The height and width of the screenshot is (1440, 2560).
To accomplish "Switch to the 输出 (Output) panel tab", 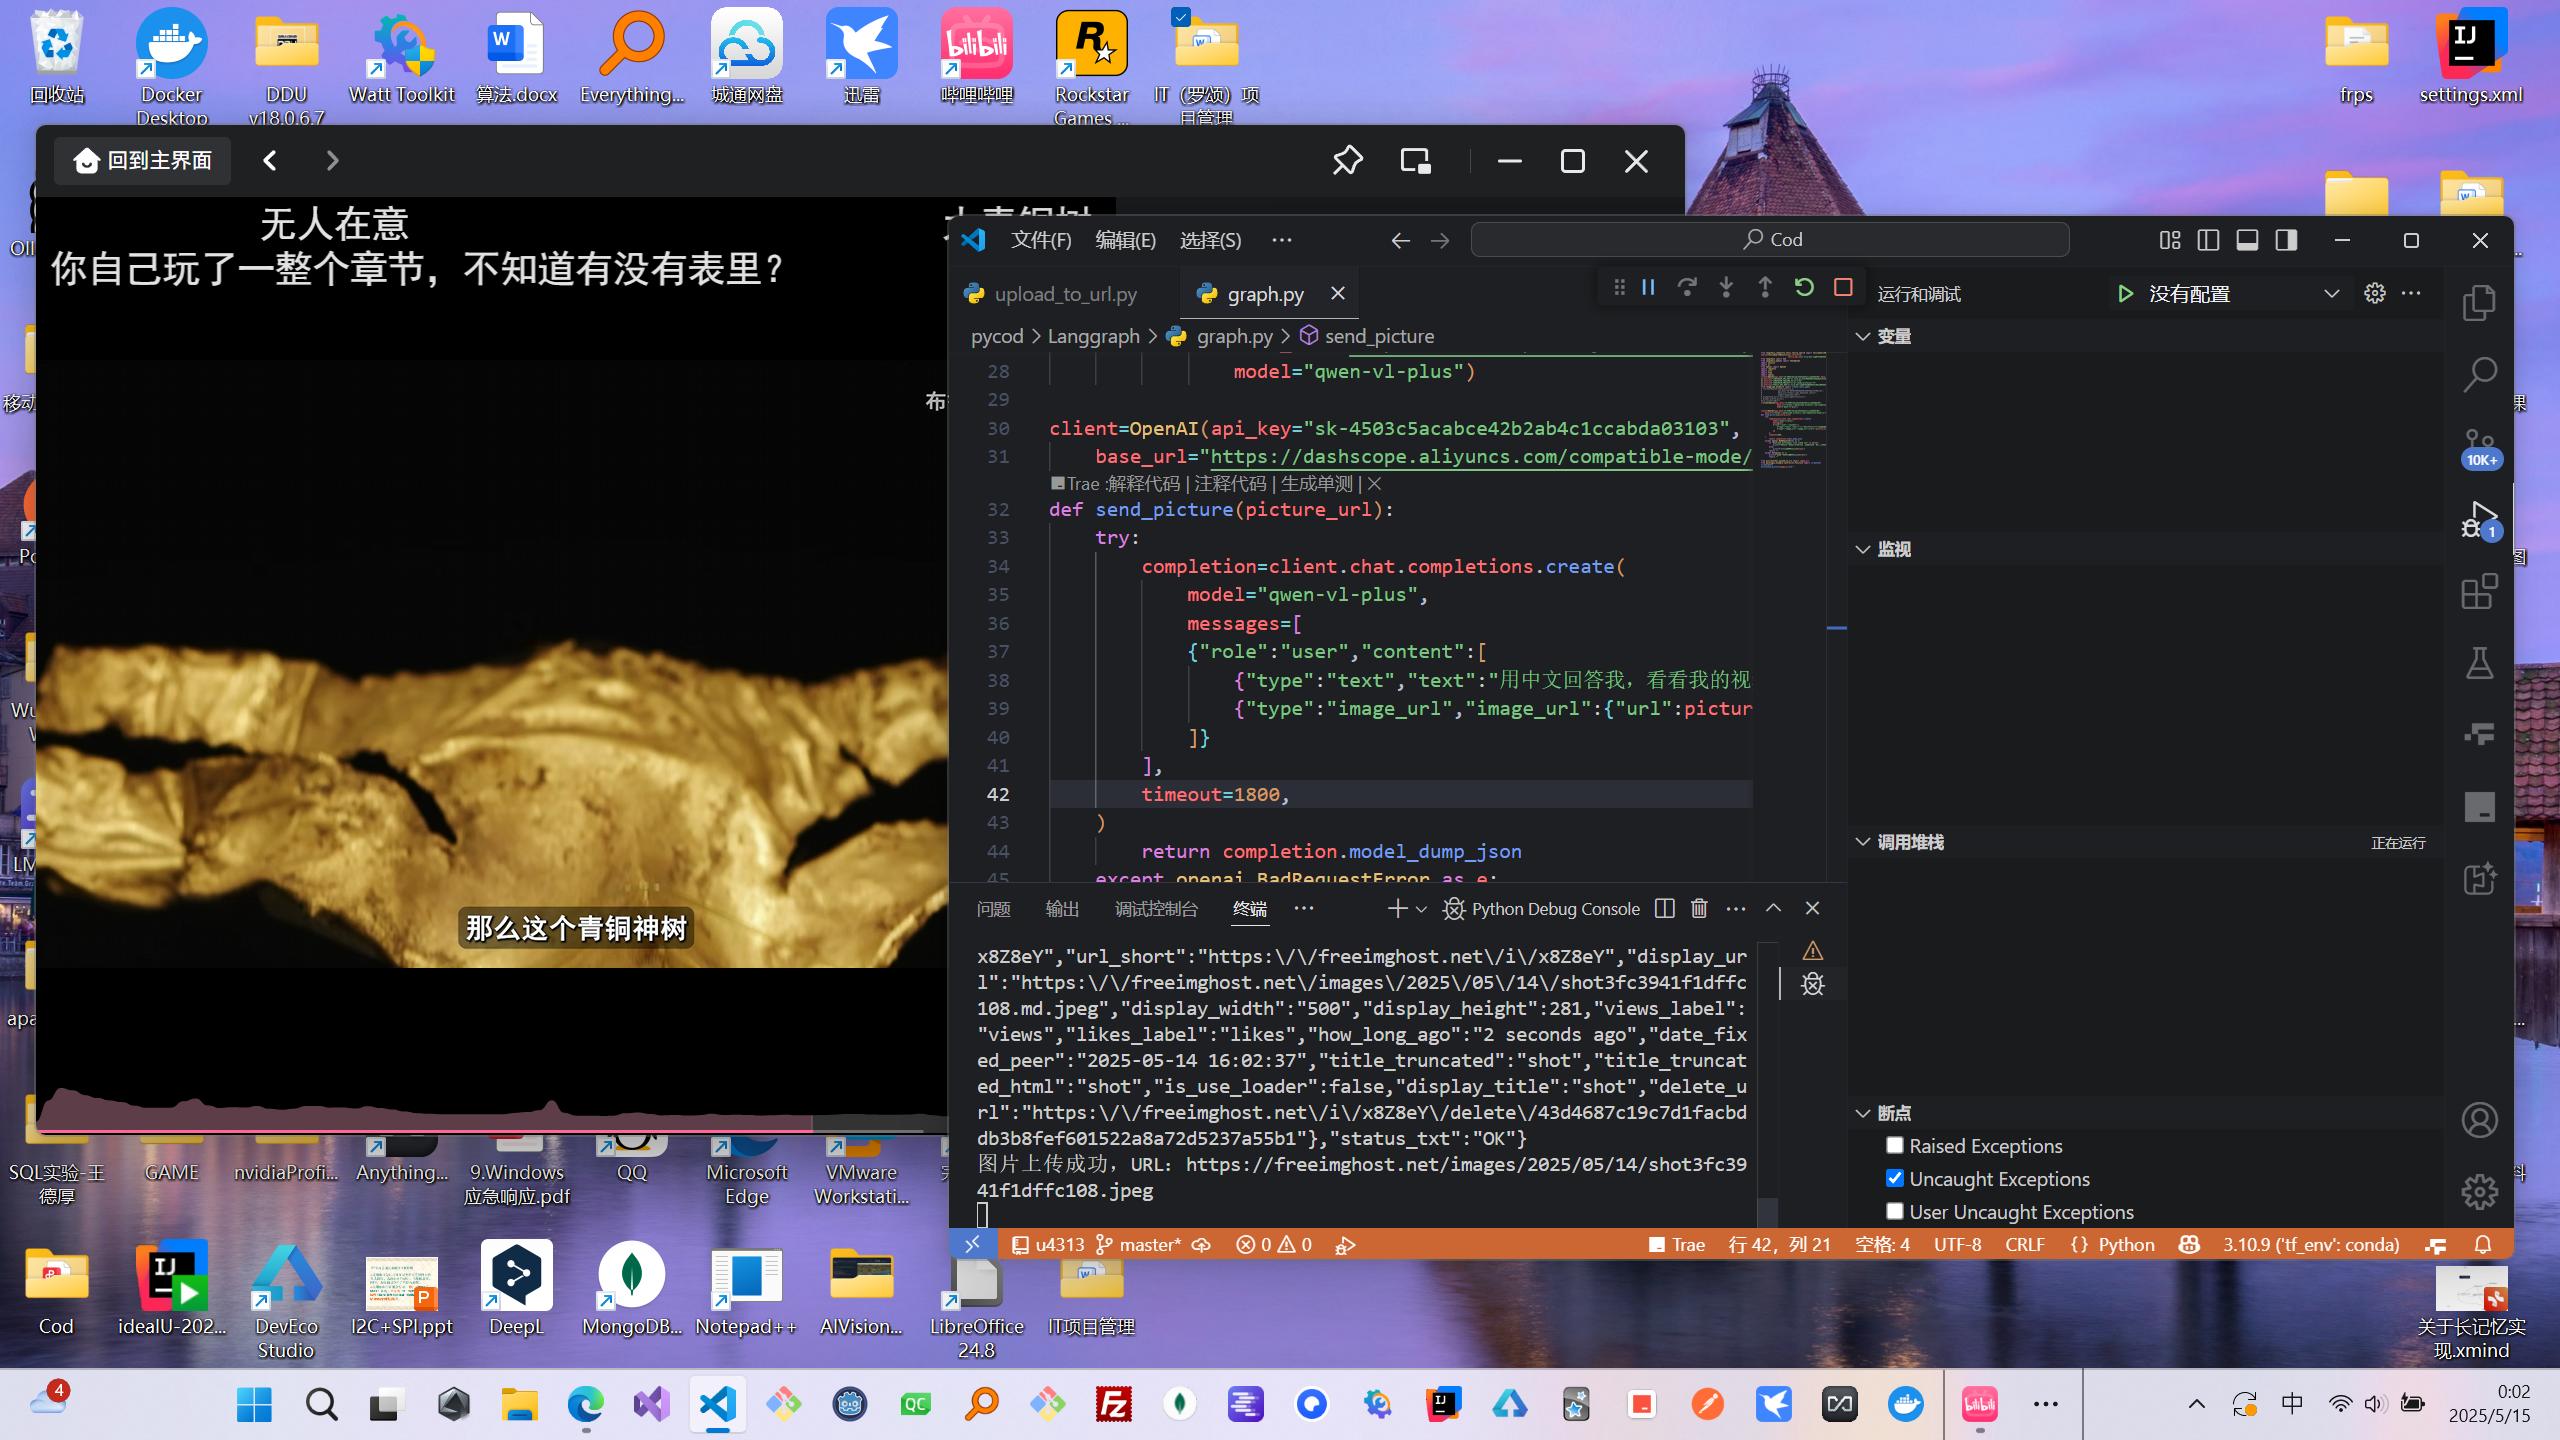I will (x=1062, y=909).
